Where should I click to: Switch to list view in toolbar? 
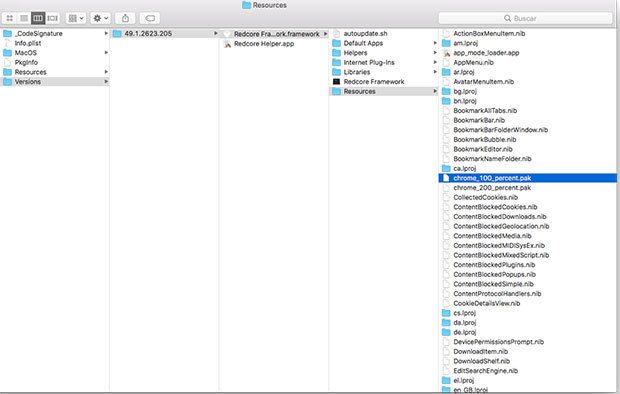[24, 18]
